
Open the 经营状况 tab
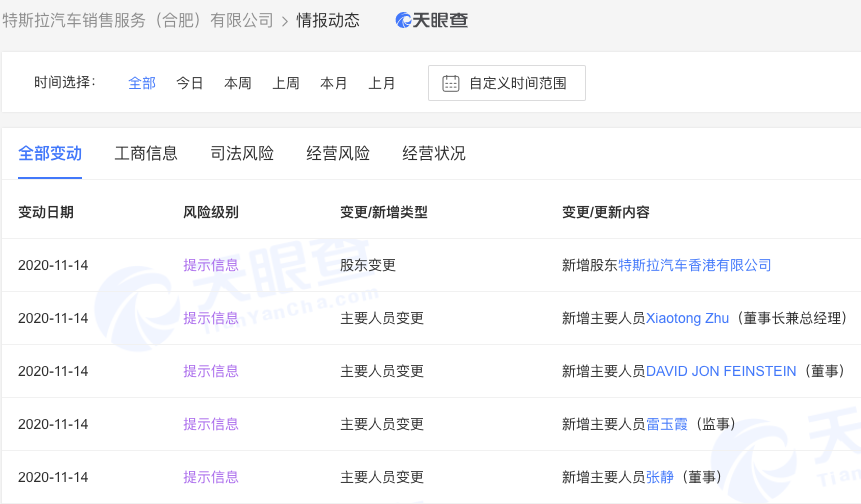click(434, 153)
